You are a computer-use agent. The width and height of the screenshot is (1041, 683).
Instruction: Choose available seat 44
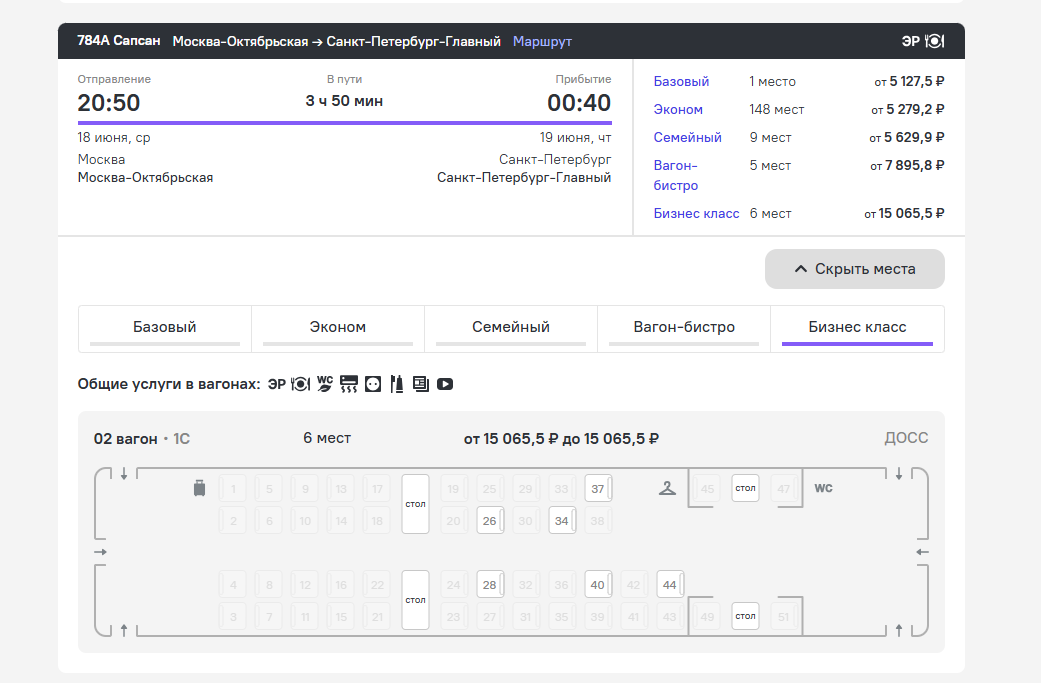(669, 585)
